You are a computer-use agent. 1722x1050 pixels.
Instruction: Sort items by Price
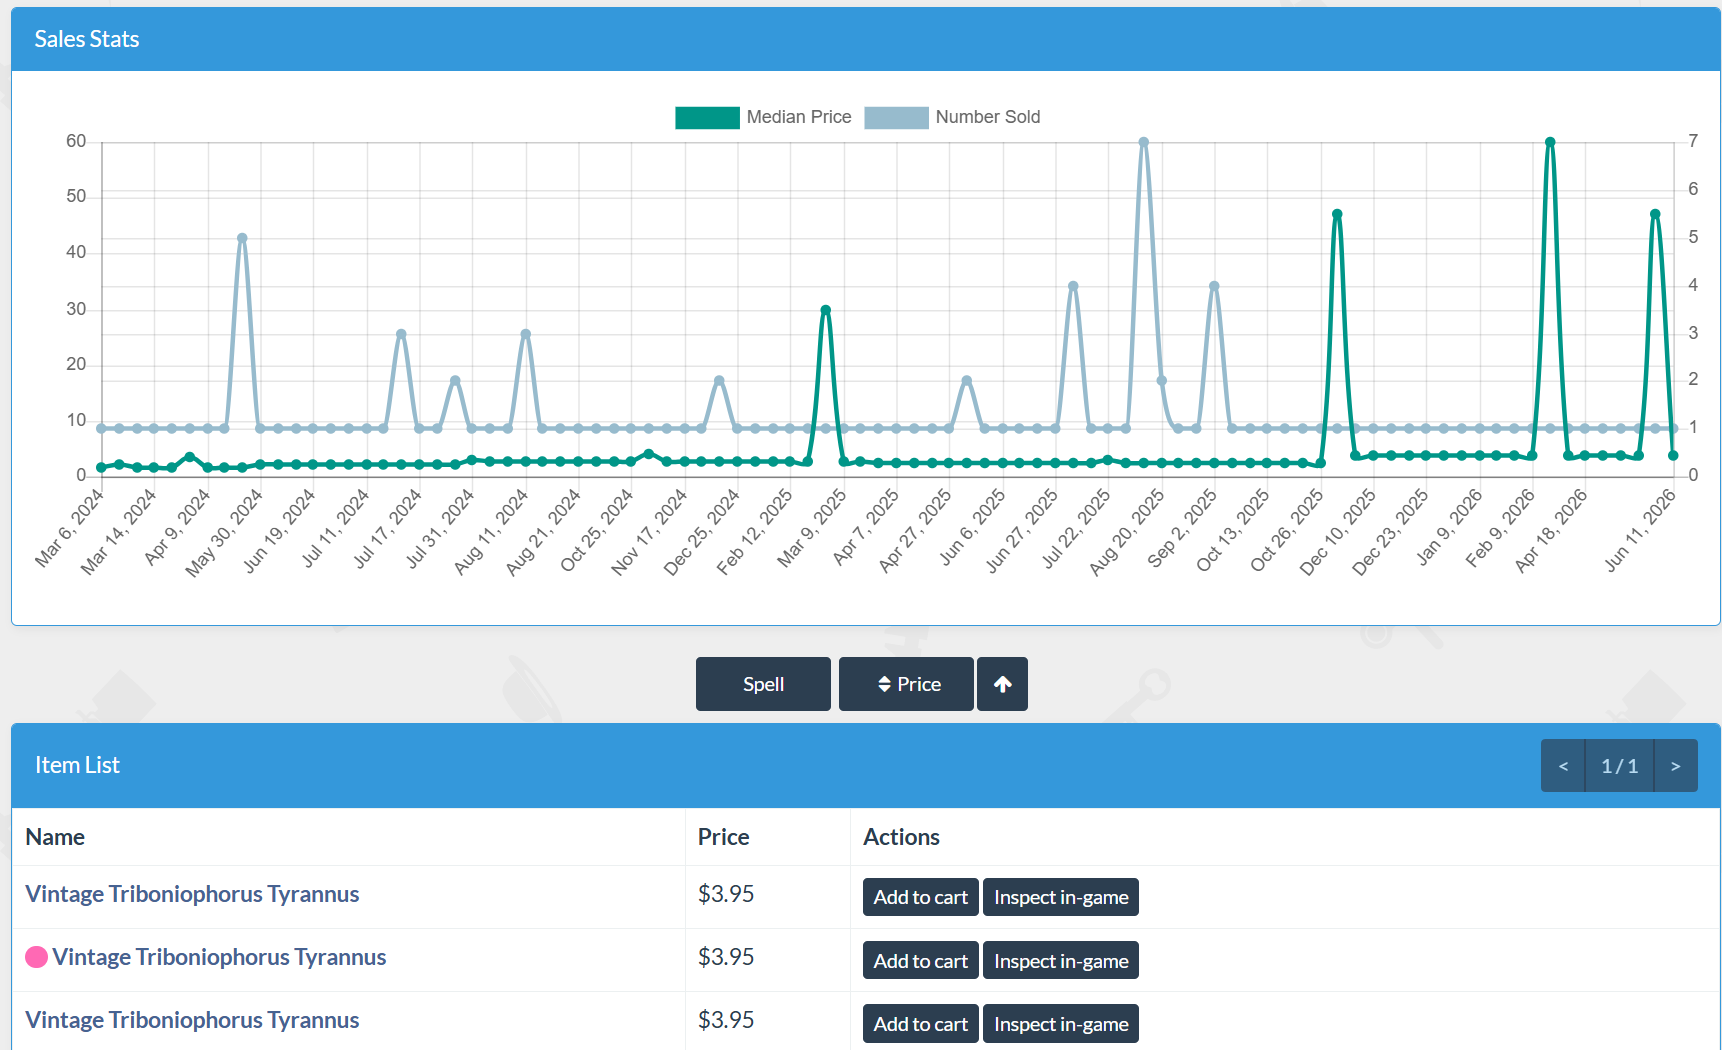tap(906, 684)
